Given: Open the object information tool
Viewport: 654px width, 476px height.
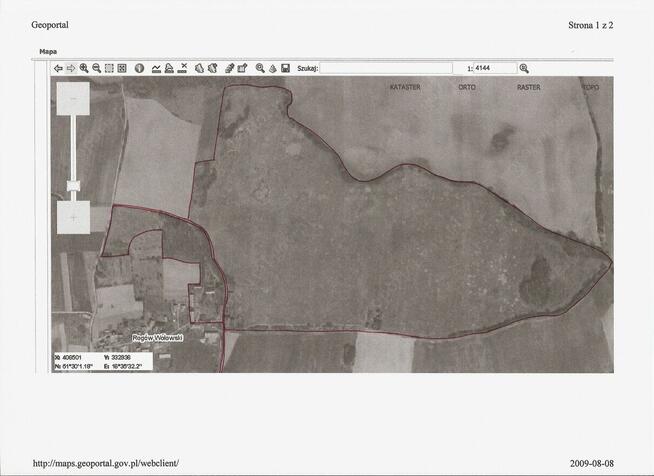Looking at the screenshot, I should click(140, 68).
